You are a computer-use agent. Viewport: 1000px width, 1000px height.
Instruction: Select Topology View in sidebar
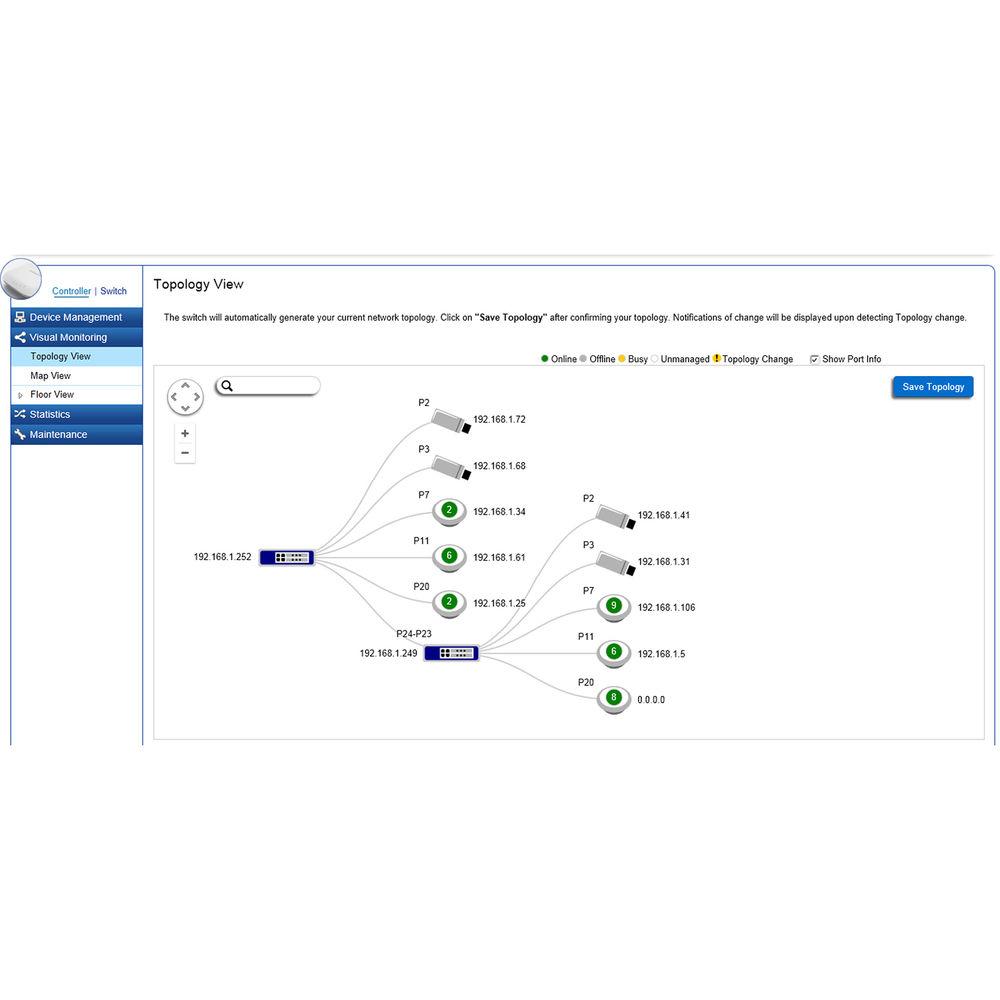point(60,356)
